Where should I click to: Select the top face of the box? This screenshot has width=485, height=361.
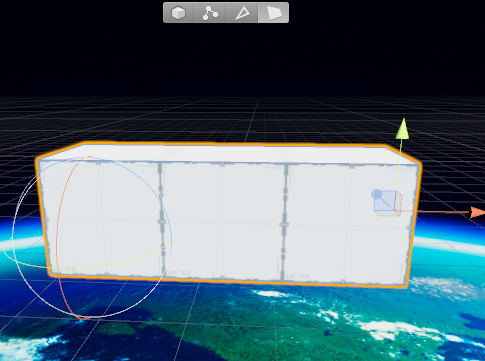[230, 154]
